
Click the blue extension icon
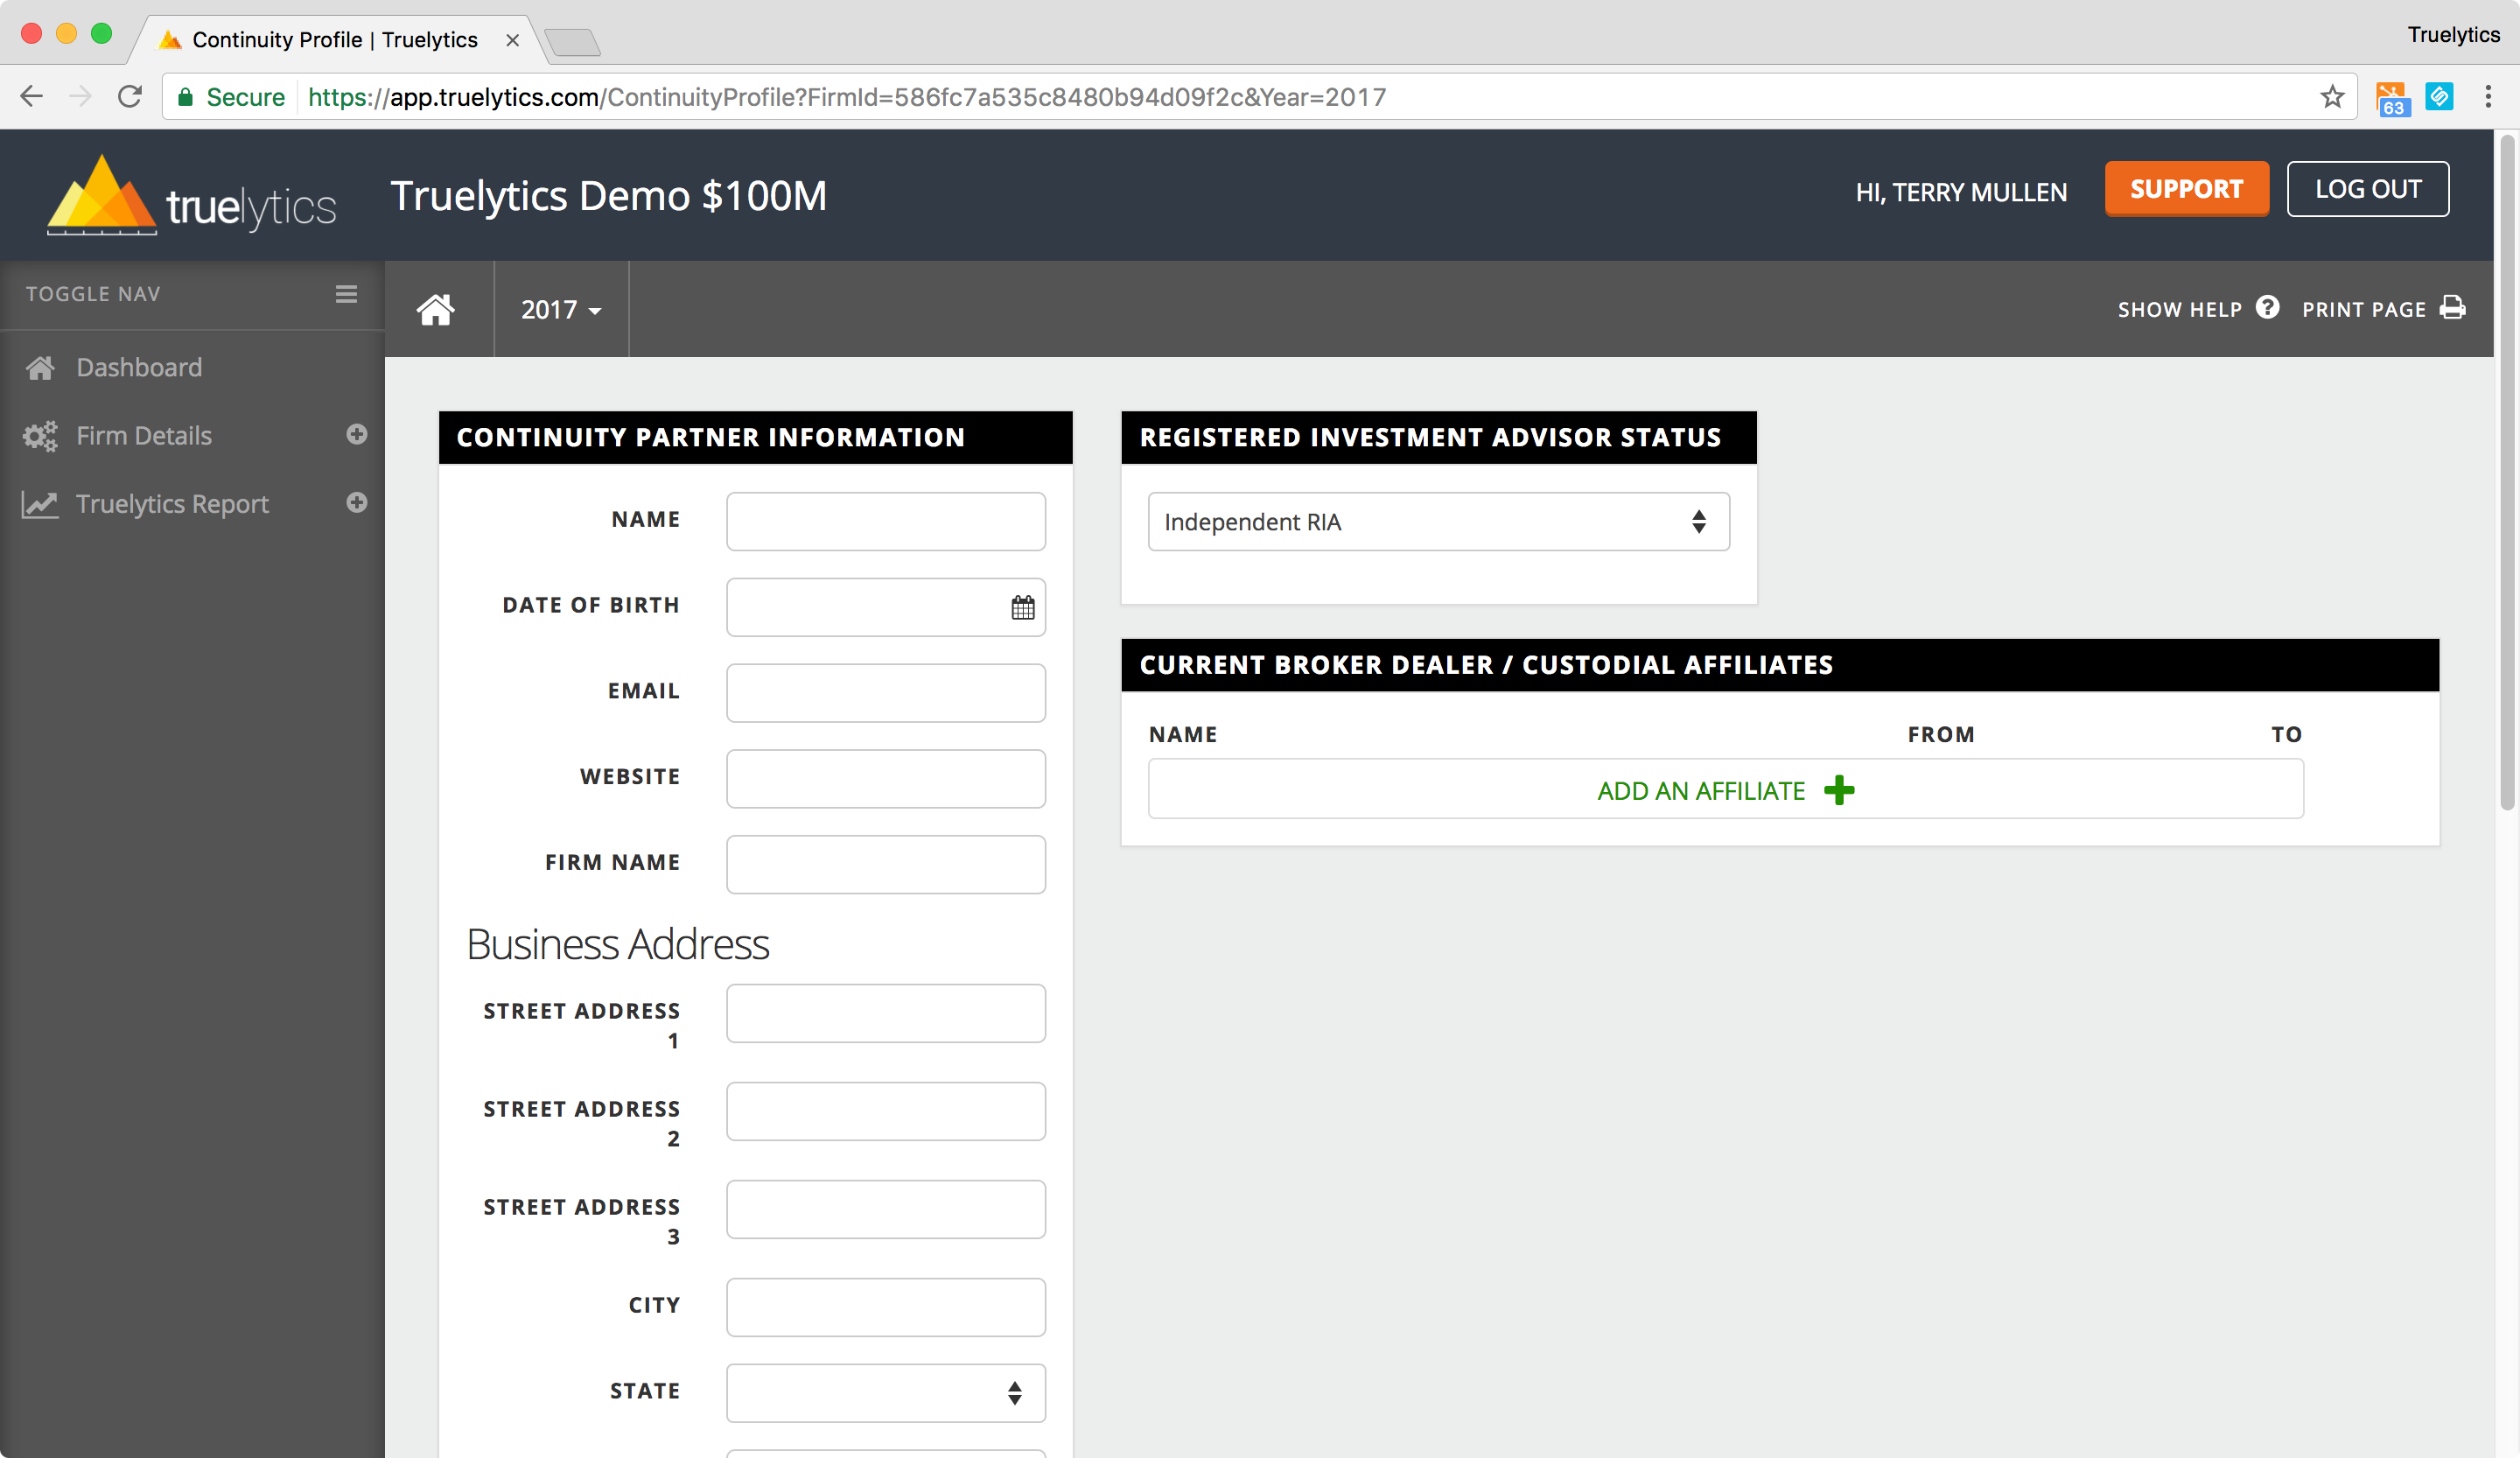[x=2439, y=96]
